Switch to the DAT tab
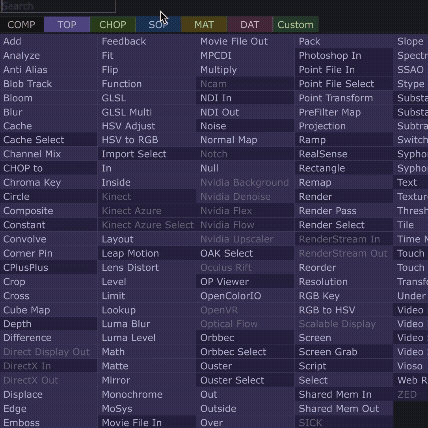 tap(250, 25)
